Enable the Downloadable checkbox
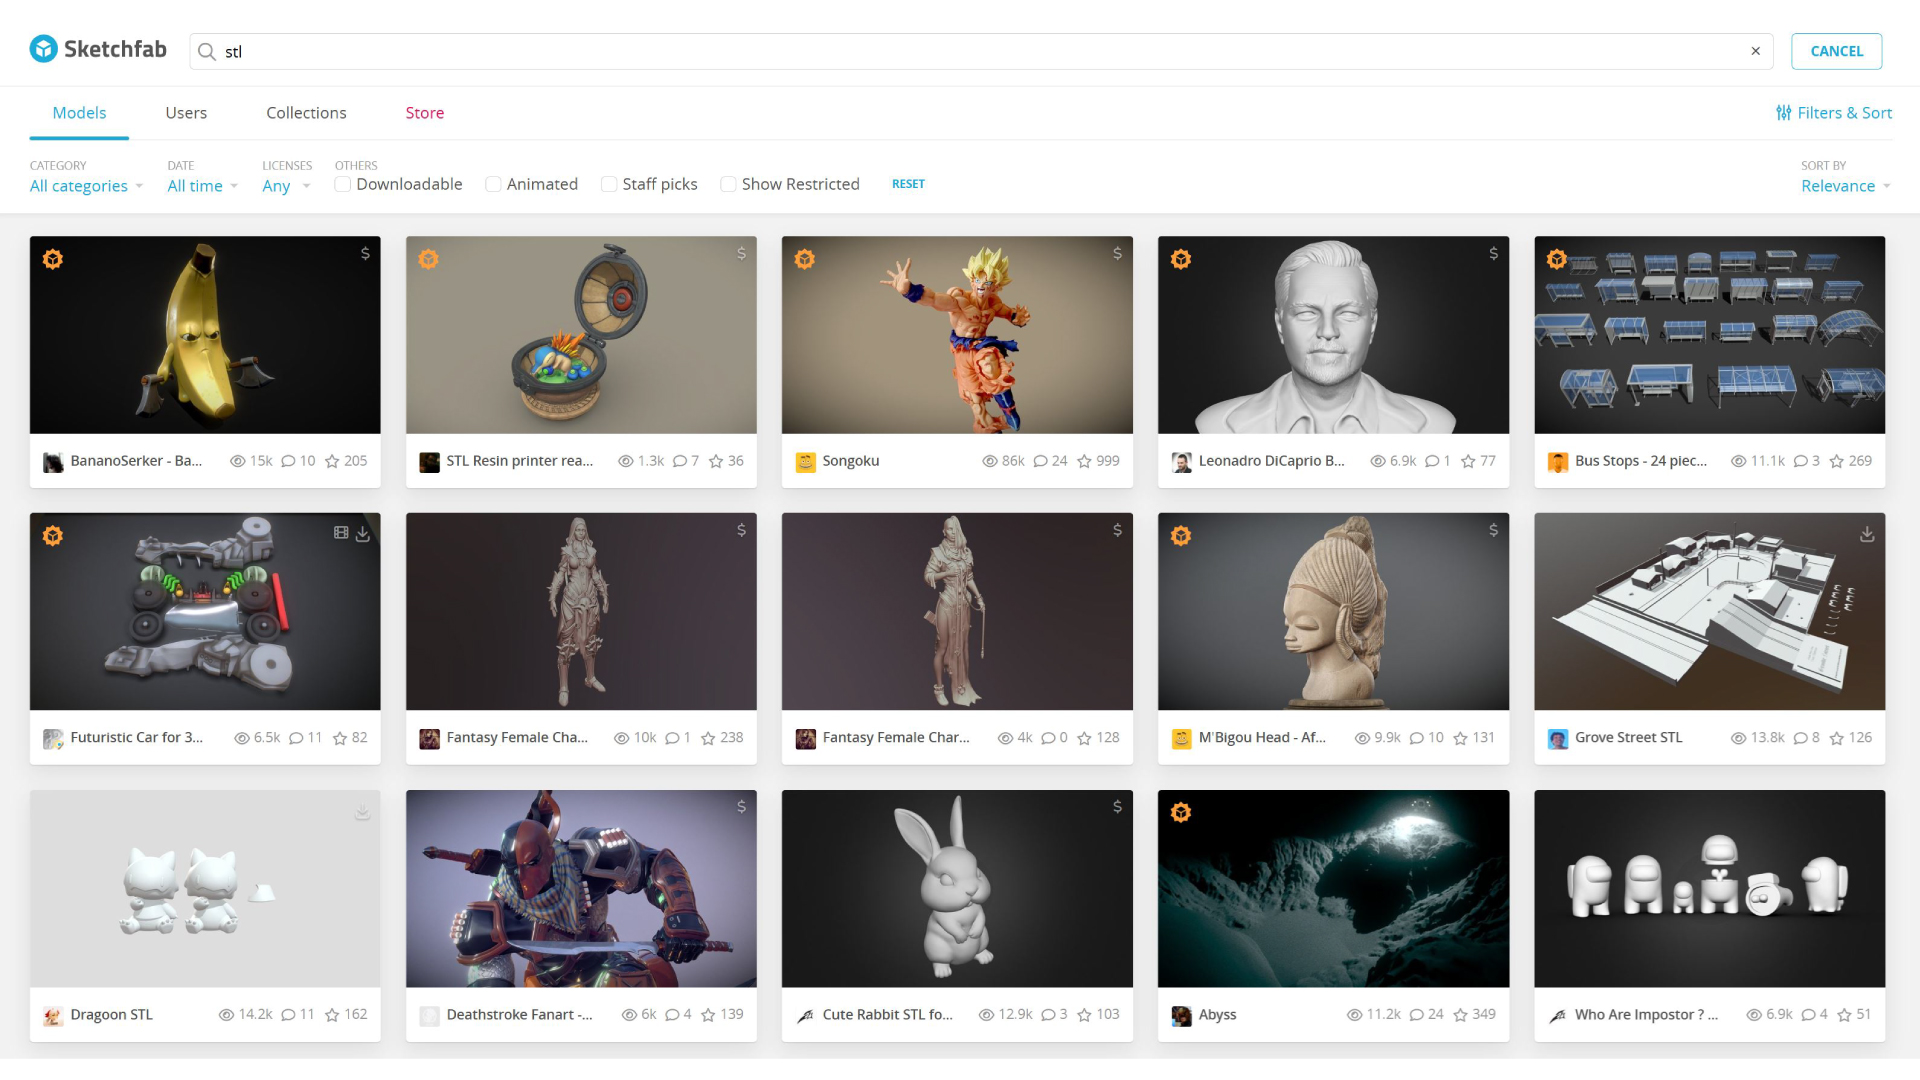The image size is (1920, 1080). [343, 184]
